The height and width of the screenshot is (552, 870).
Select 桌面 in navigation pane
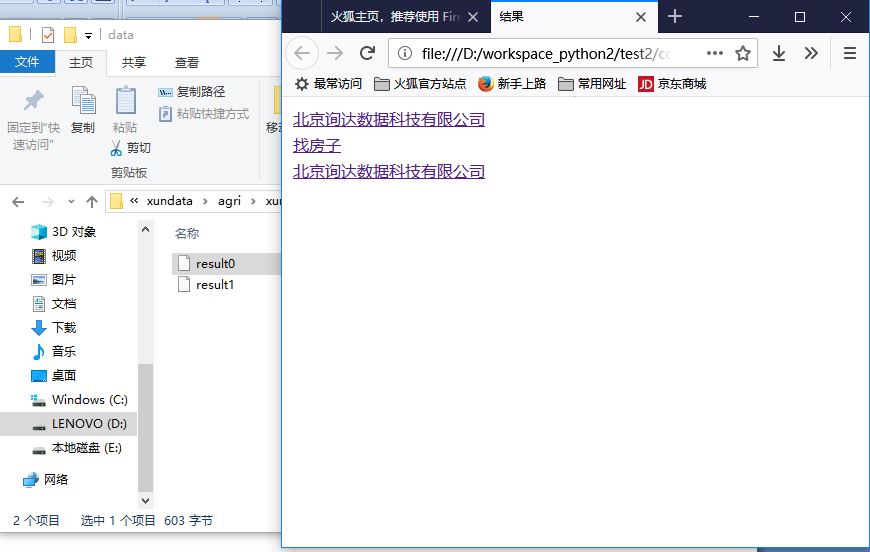coord(54,376)
